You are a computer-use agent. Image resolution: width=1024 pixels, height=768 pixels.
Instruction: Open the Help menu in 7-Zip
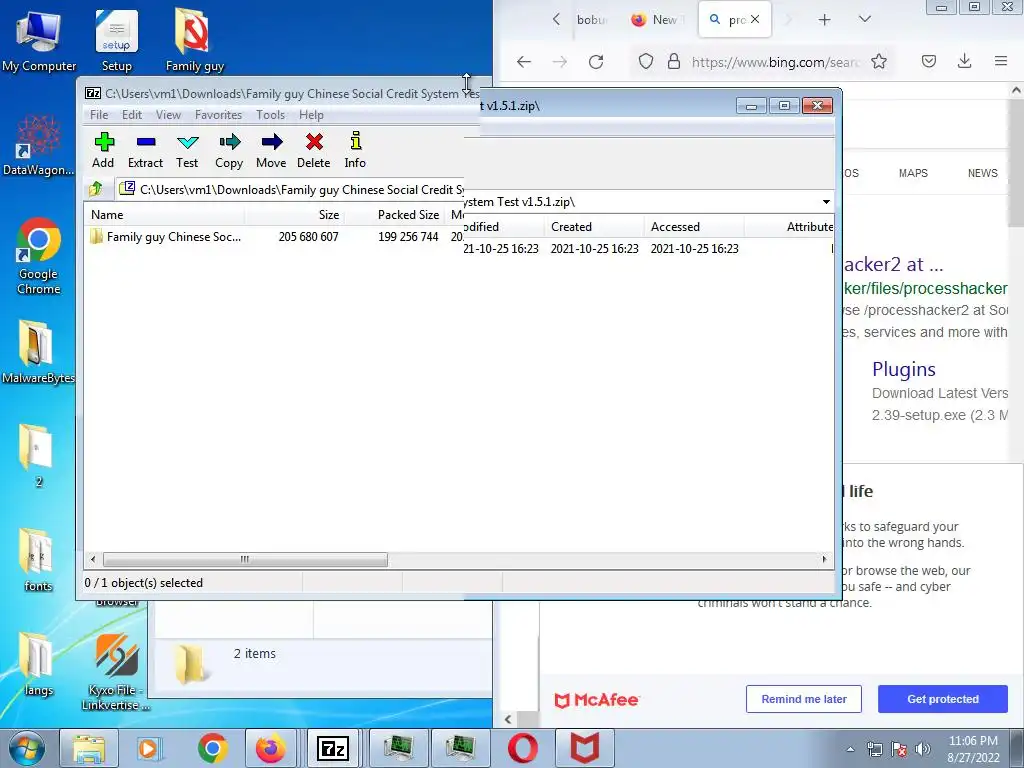pyautogui.click(x=312, y=115)
